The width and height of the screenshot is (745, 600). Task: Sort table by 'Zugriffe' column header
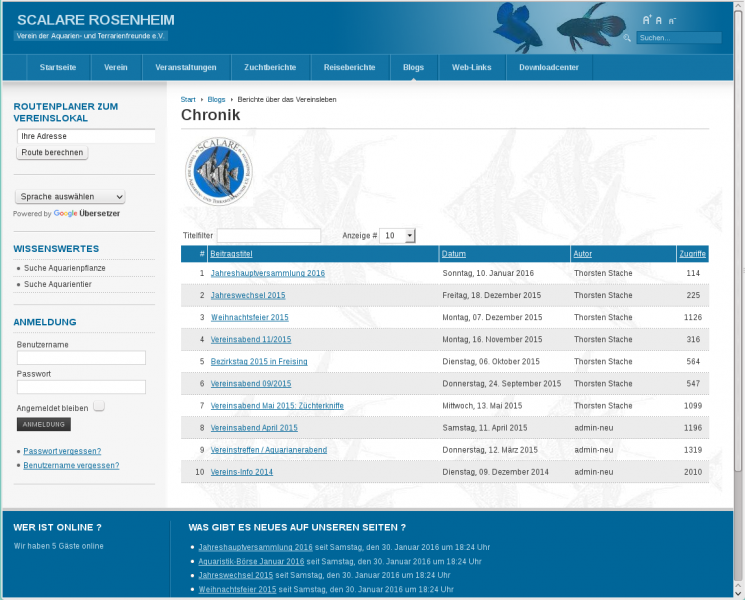[692, 254]
